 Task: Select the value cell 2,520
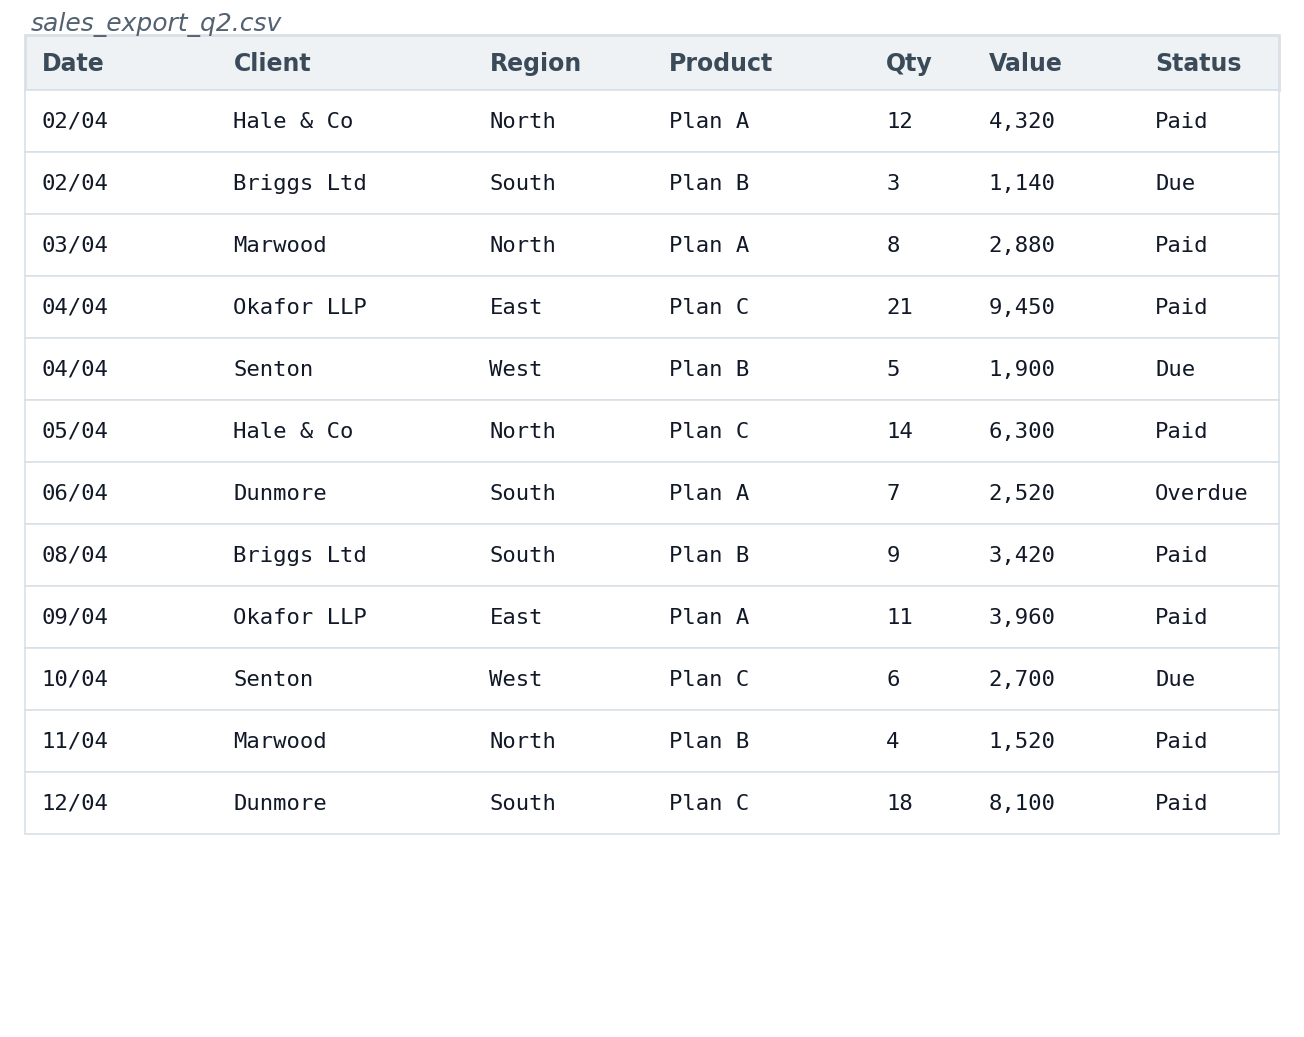(x=1021, y=494)
